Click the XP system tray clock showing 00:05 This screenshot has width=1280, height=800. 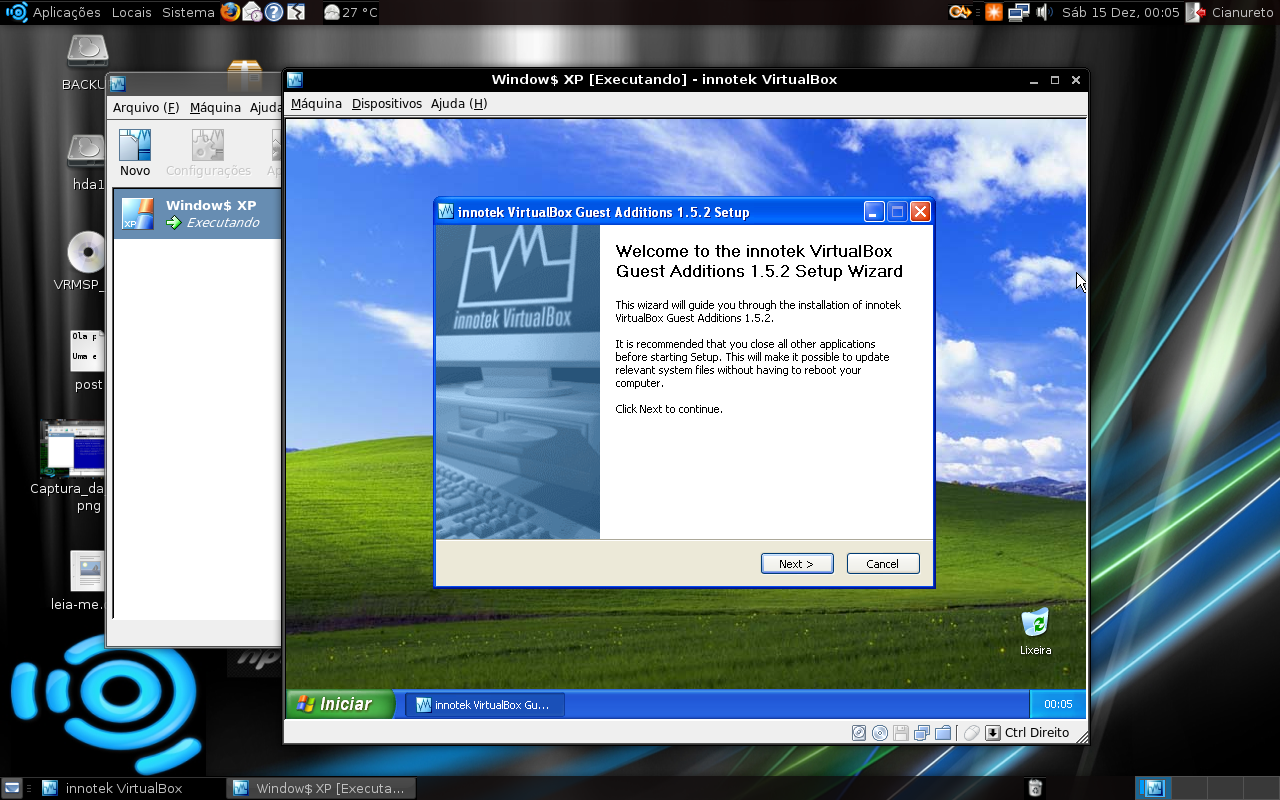click(x=1058, y=704)
